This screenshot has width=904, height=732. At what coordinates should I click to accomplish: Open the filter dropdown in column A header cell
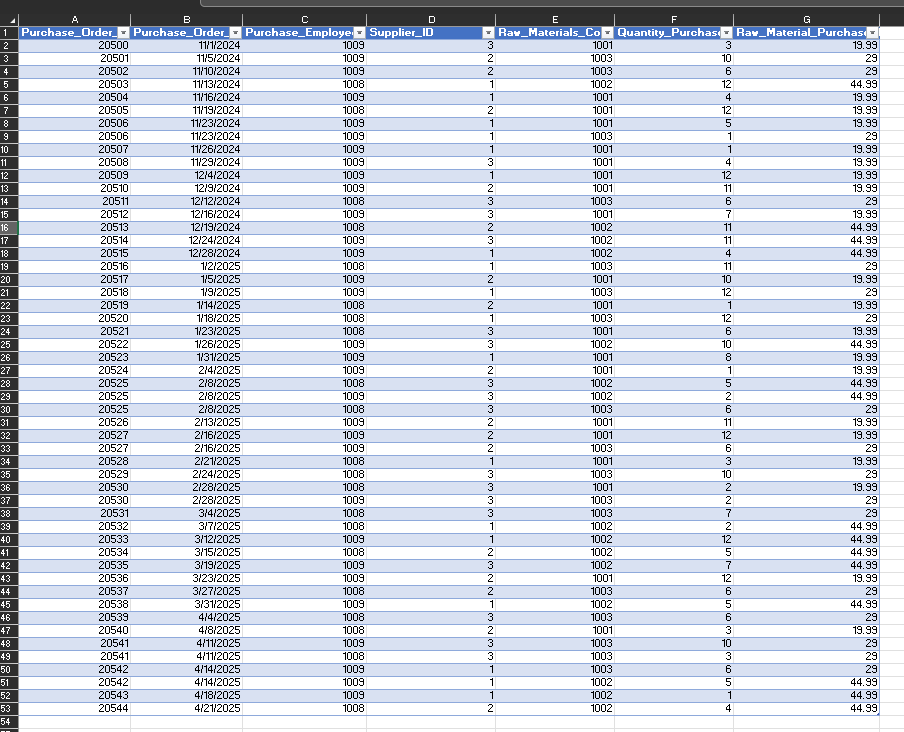click(123, 33)
